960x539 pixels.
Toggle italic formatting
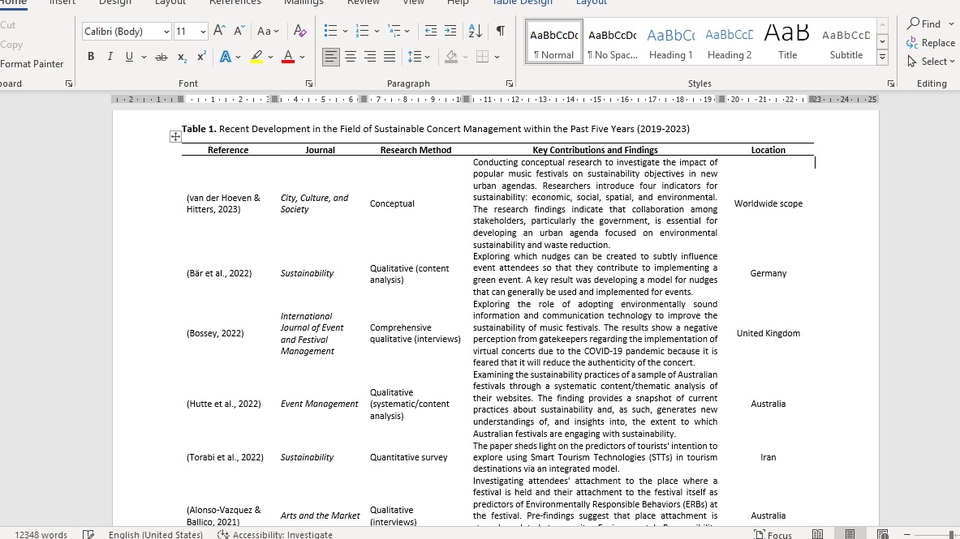pyautogui.click(x=110, y=57)
